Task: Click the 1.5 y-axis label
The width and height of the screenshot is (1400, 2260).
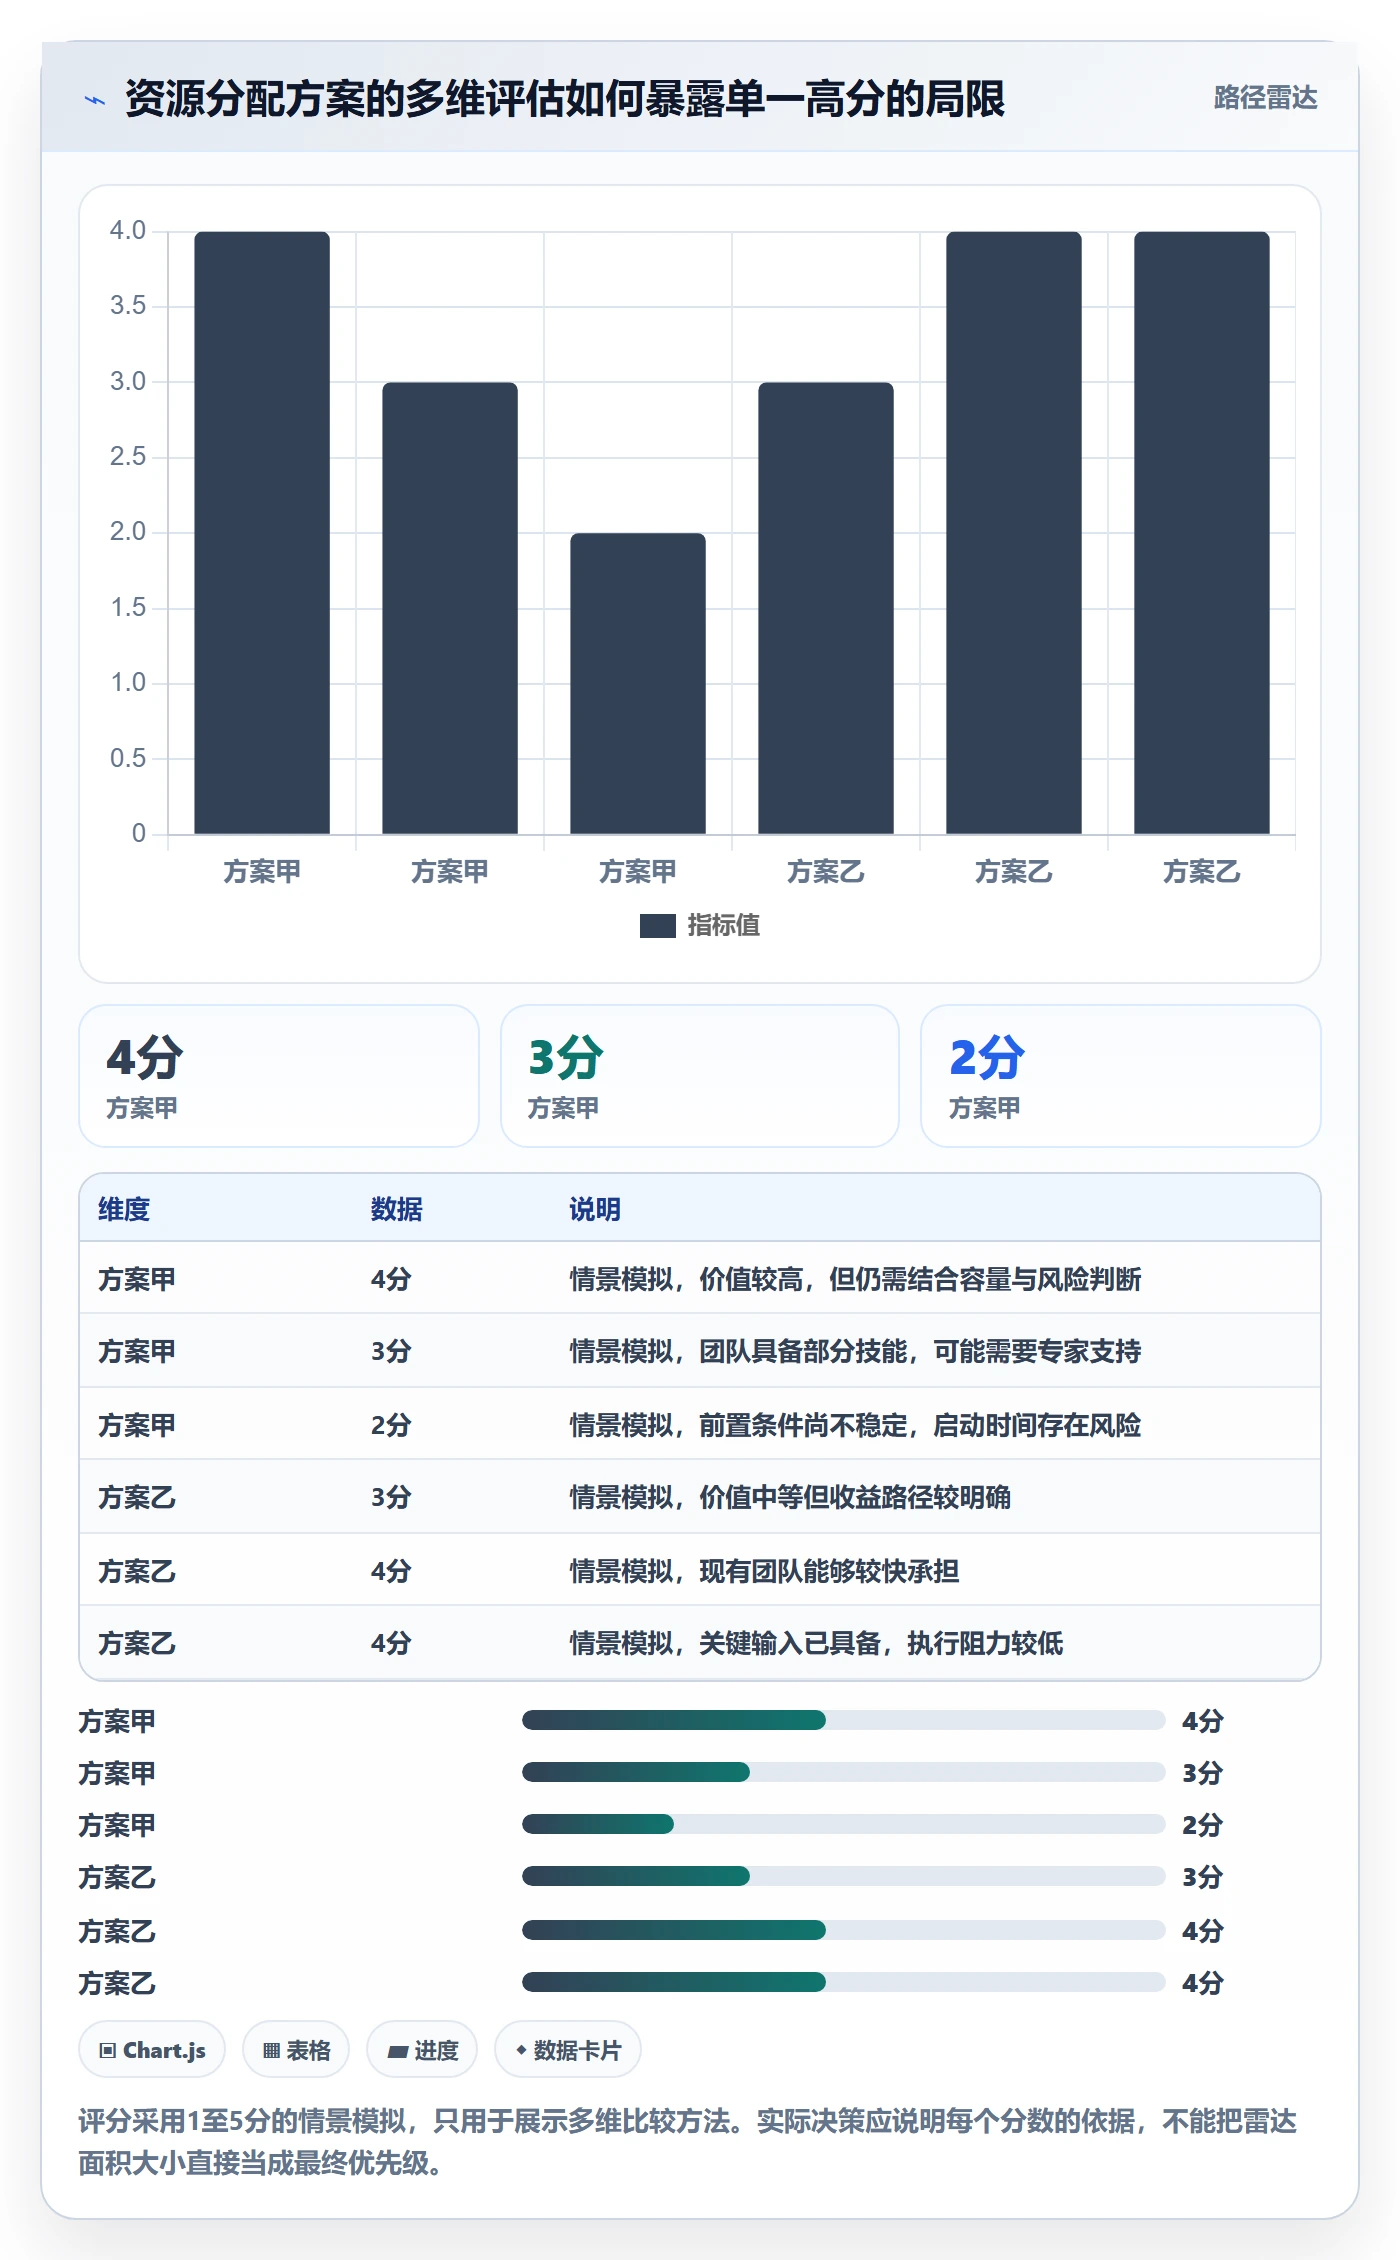Action: pyautogui.click(x=128, y=608)
